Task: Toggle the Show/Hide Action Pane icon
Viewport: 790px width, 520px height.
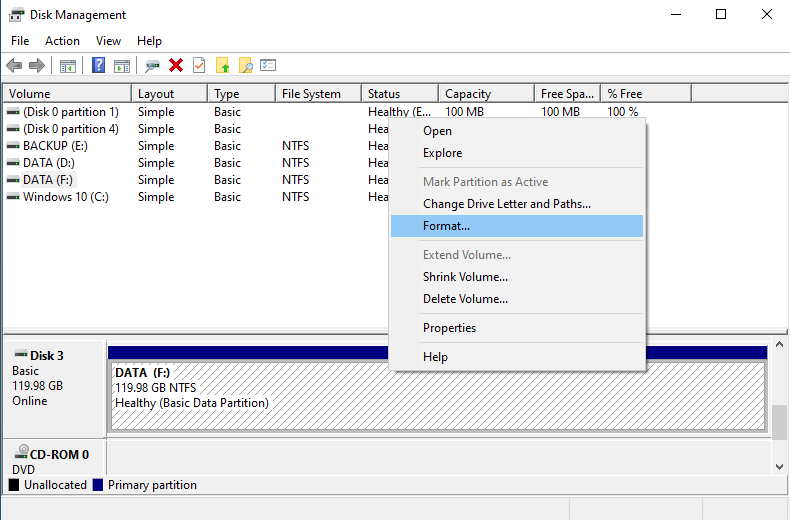Action: (x=122, y=66)
